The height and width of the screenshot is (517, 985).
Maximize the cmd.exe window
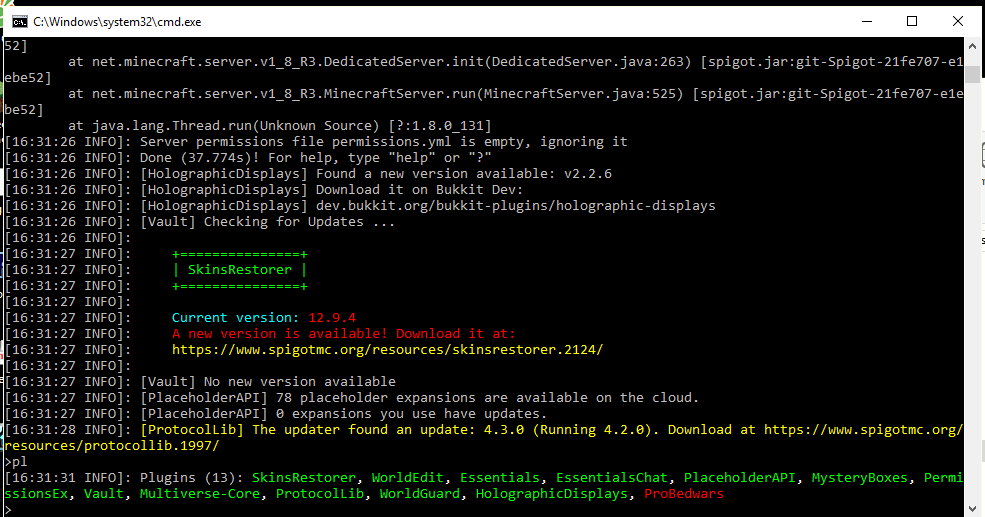[x=911, y=20]
